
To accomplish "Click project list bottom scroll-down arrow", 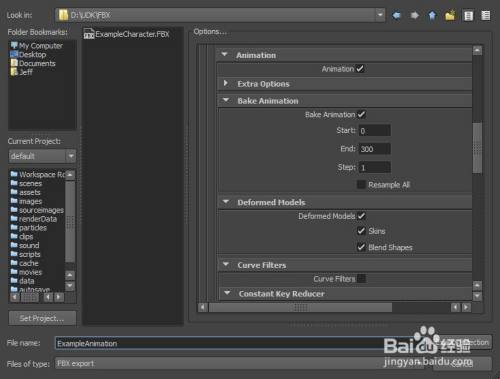I will point(70,286).
